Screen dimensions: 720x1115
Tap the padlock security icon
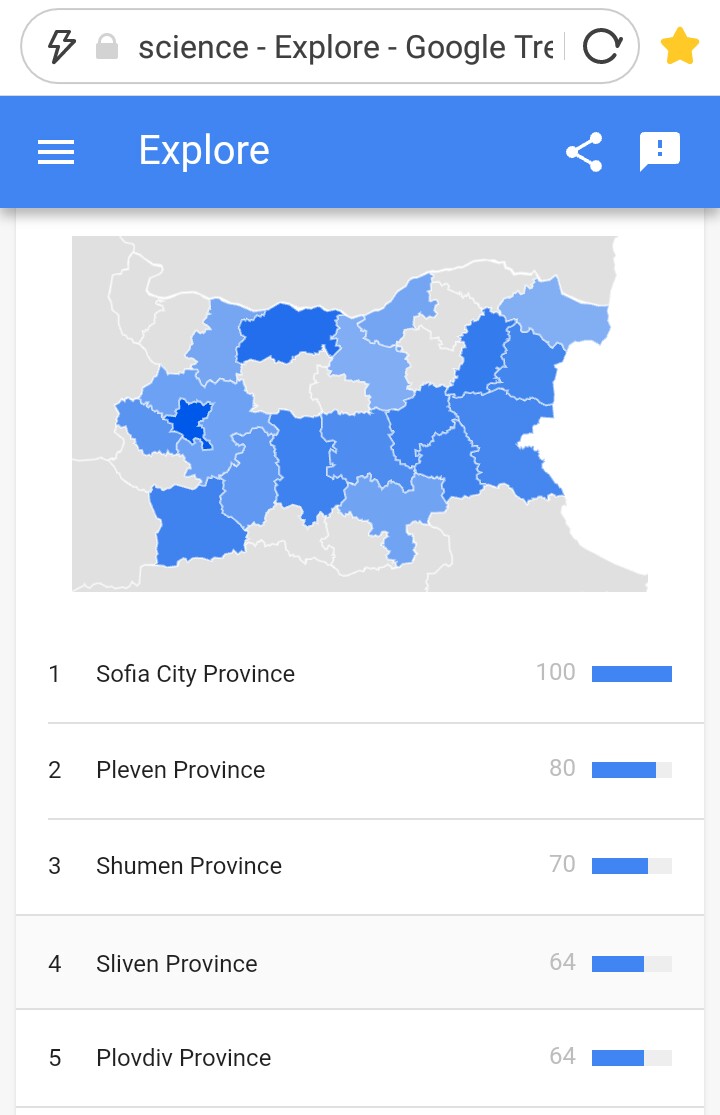(x=106, y=47)
